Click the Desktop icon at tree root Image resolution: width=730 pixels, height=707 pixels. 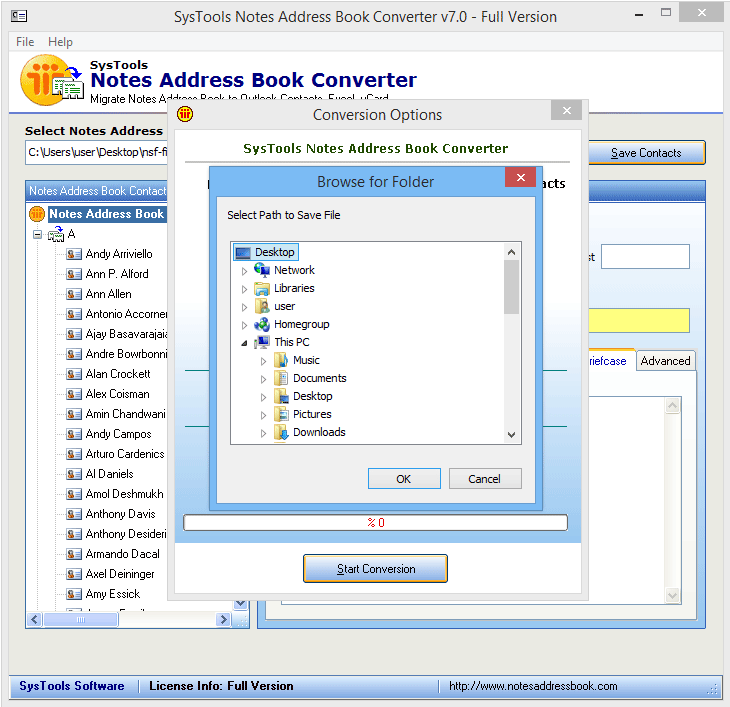[x=243, y=252]
